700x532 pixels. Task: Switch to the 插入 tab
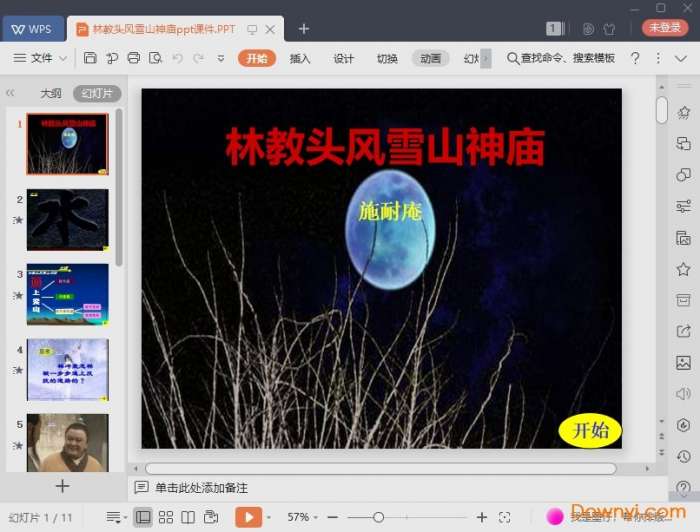click(300, 58)
